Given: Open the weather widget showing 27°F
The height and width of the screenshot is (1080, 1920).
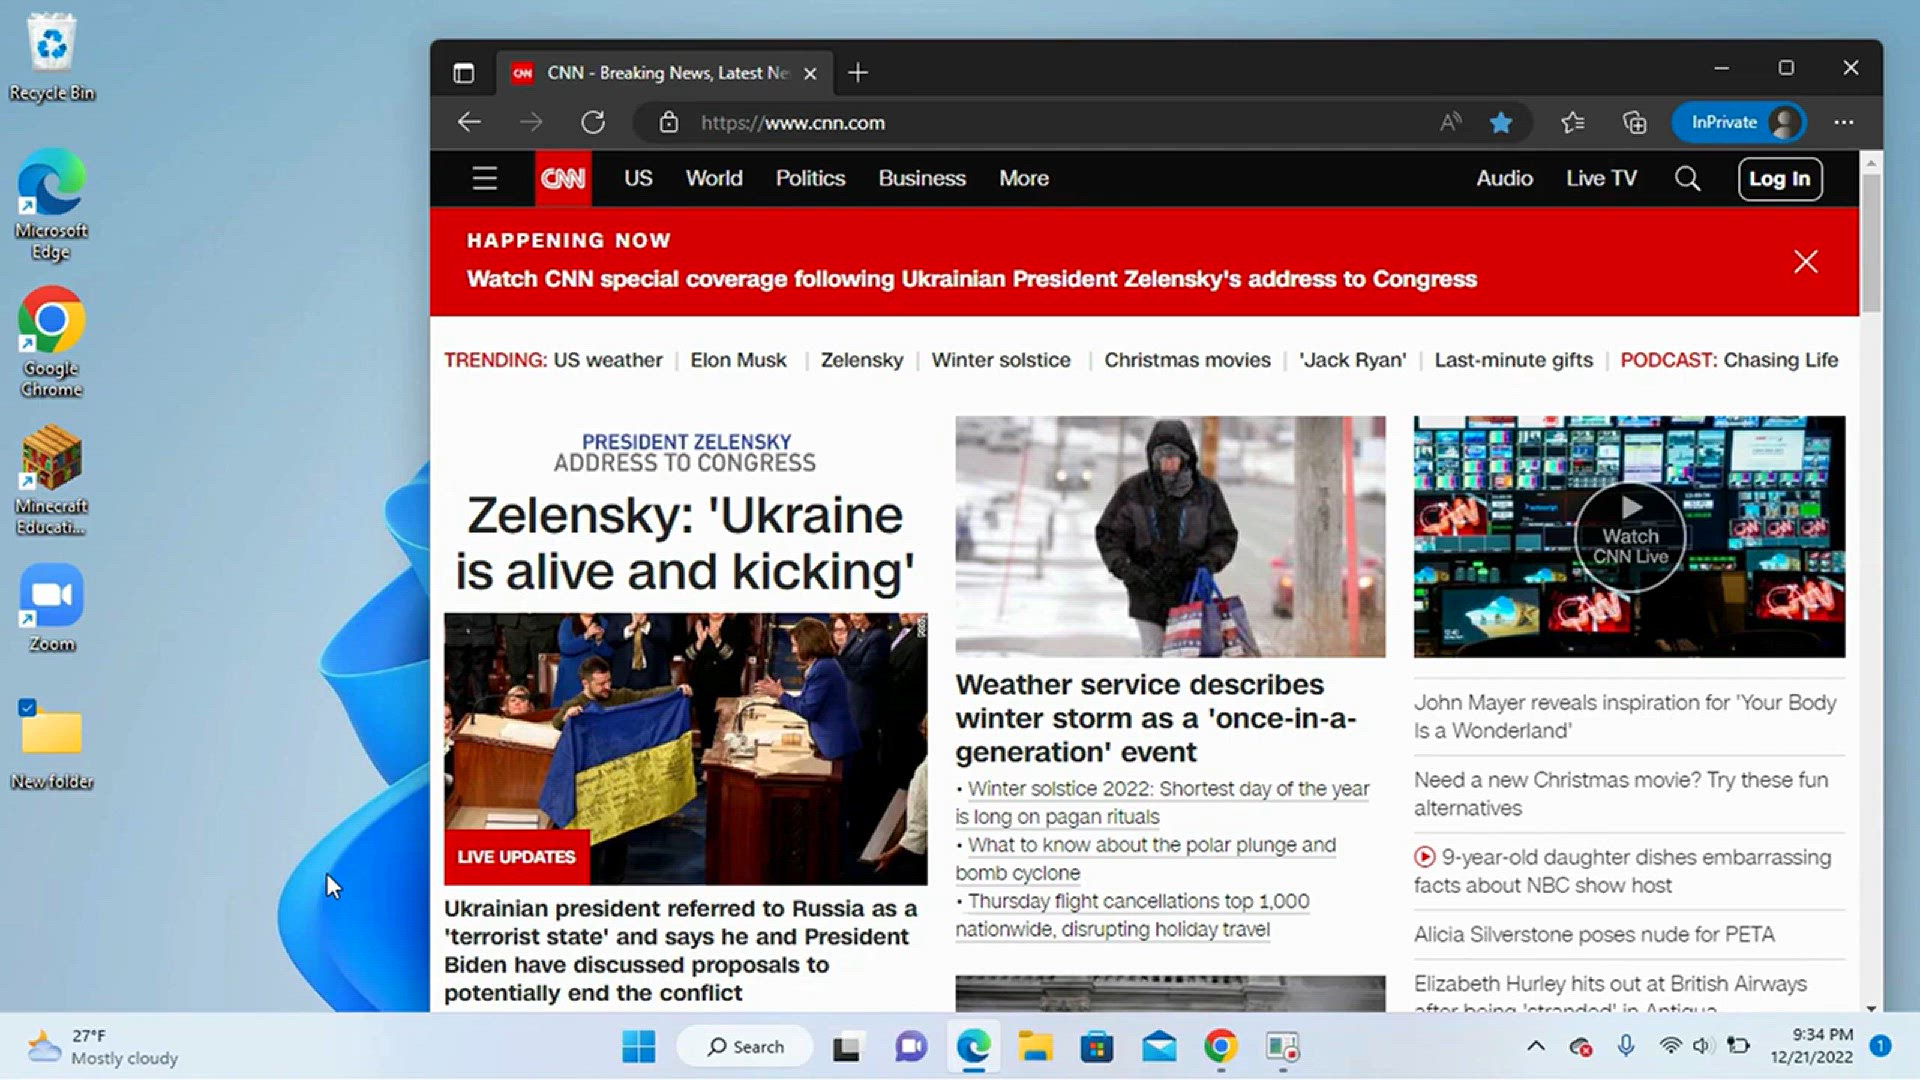Looking at the screenshot, I should (102, 1047).
